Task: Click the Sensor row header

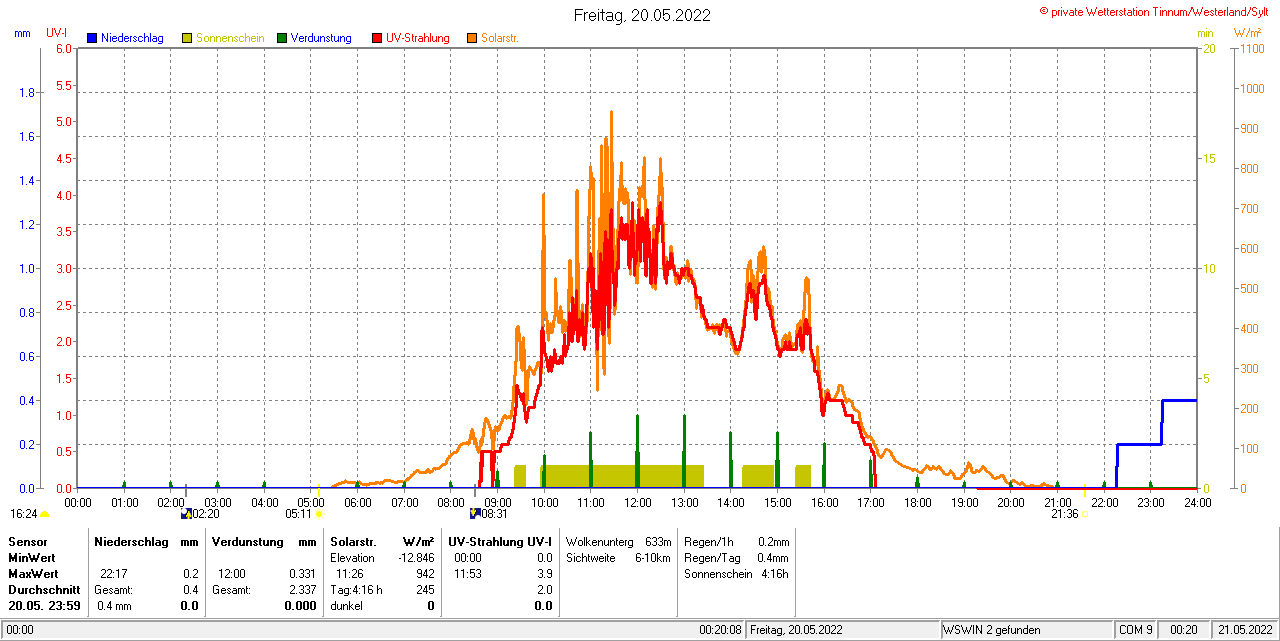Action: click(27, 541)
